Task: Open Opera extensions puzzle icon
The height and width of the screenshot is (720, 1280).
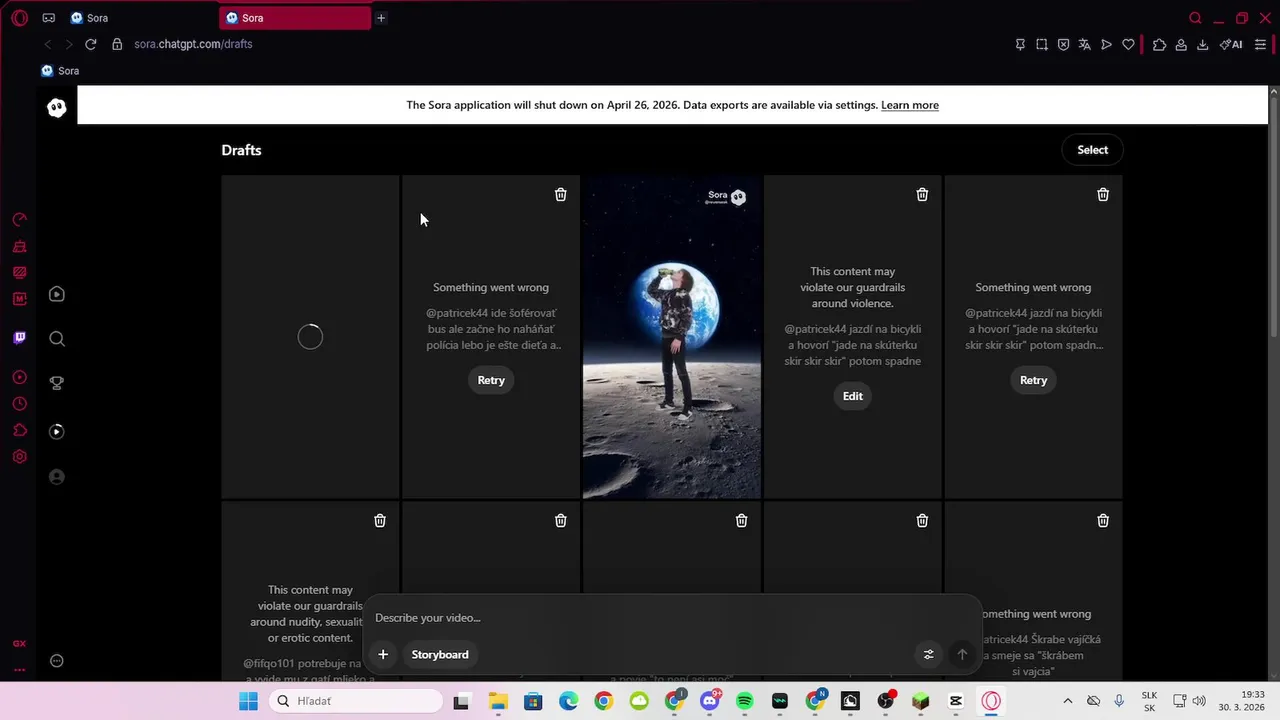Action: click(x=1159, y=44)
